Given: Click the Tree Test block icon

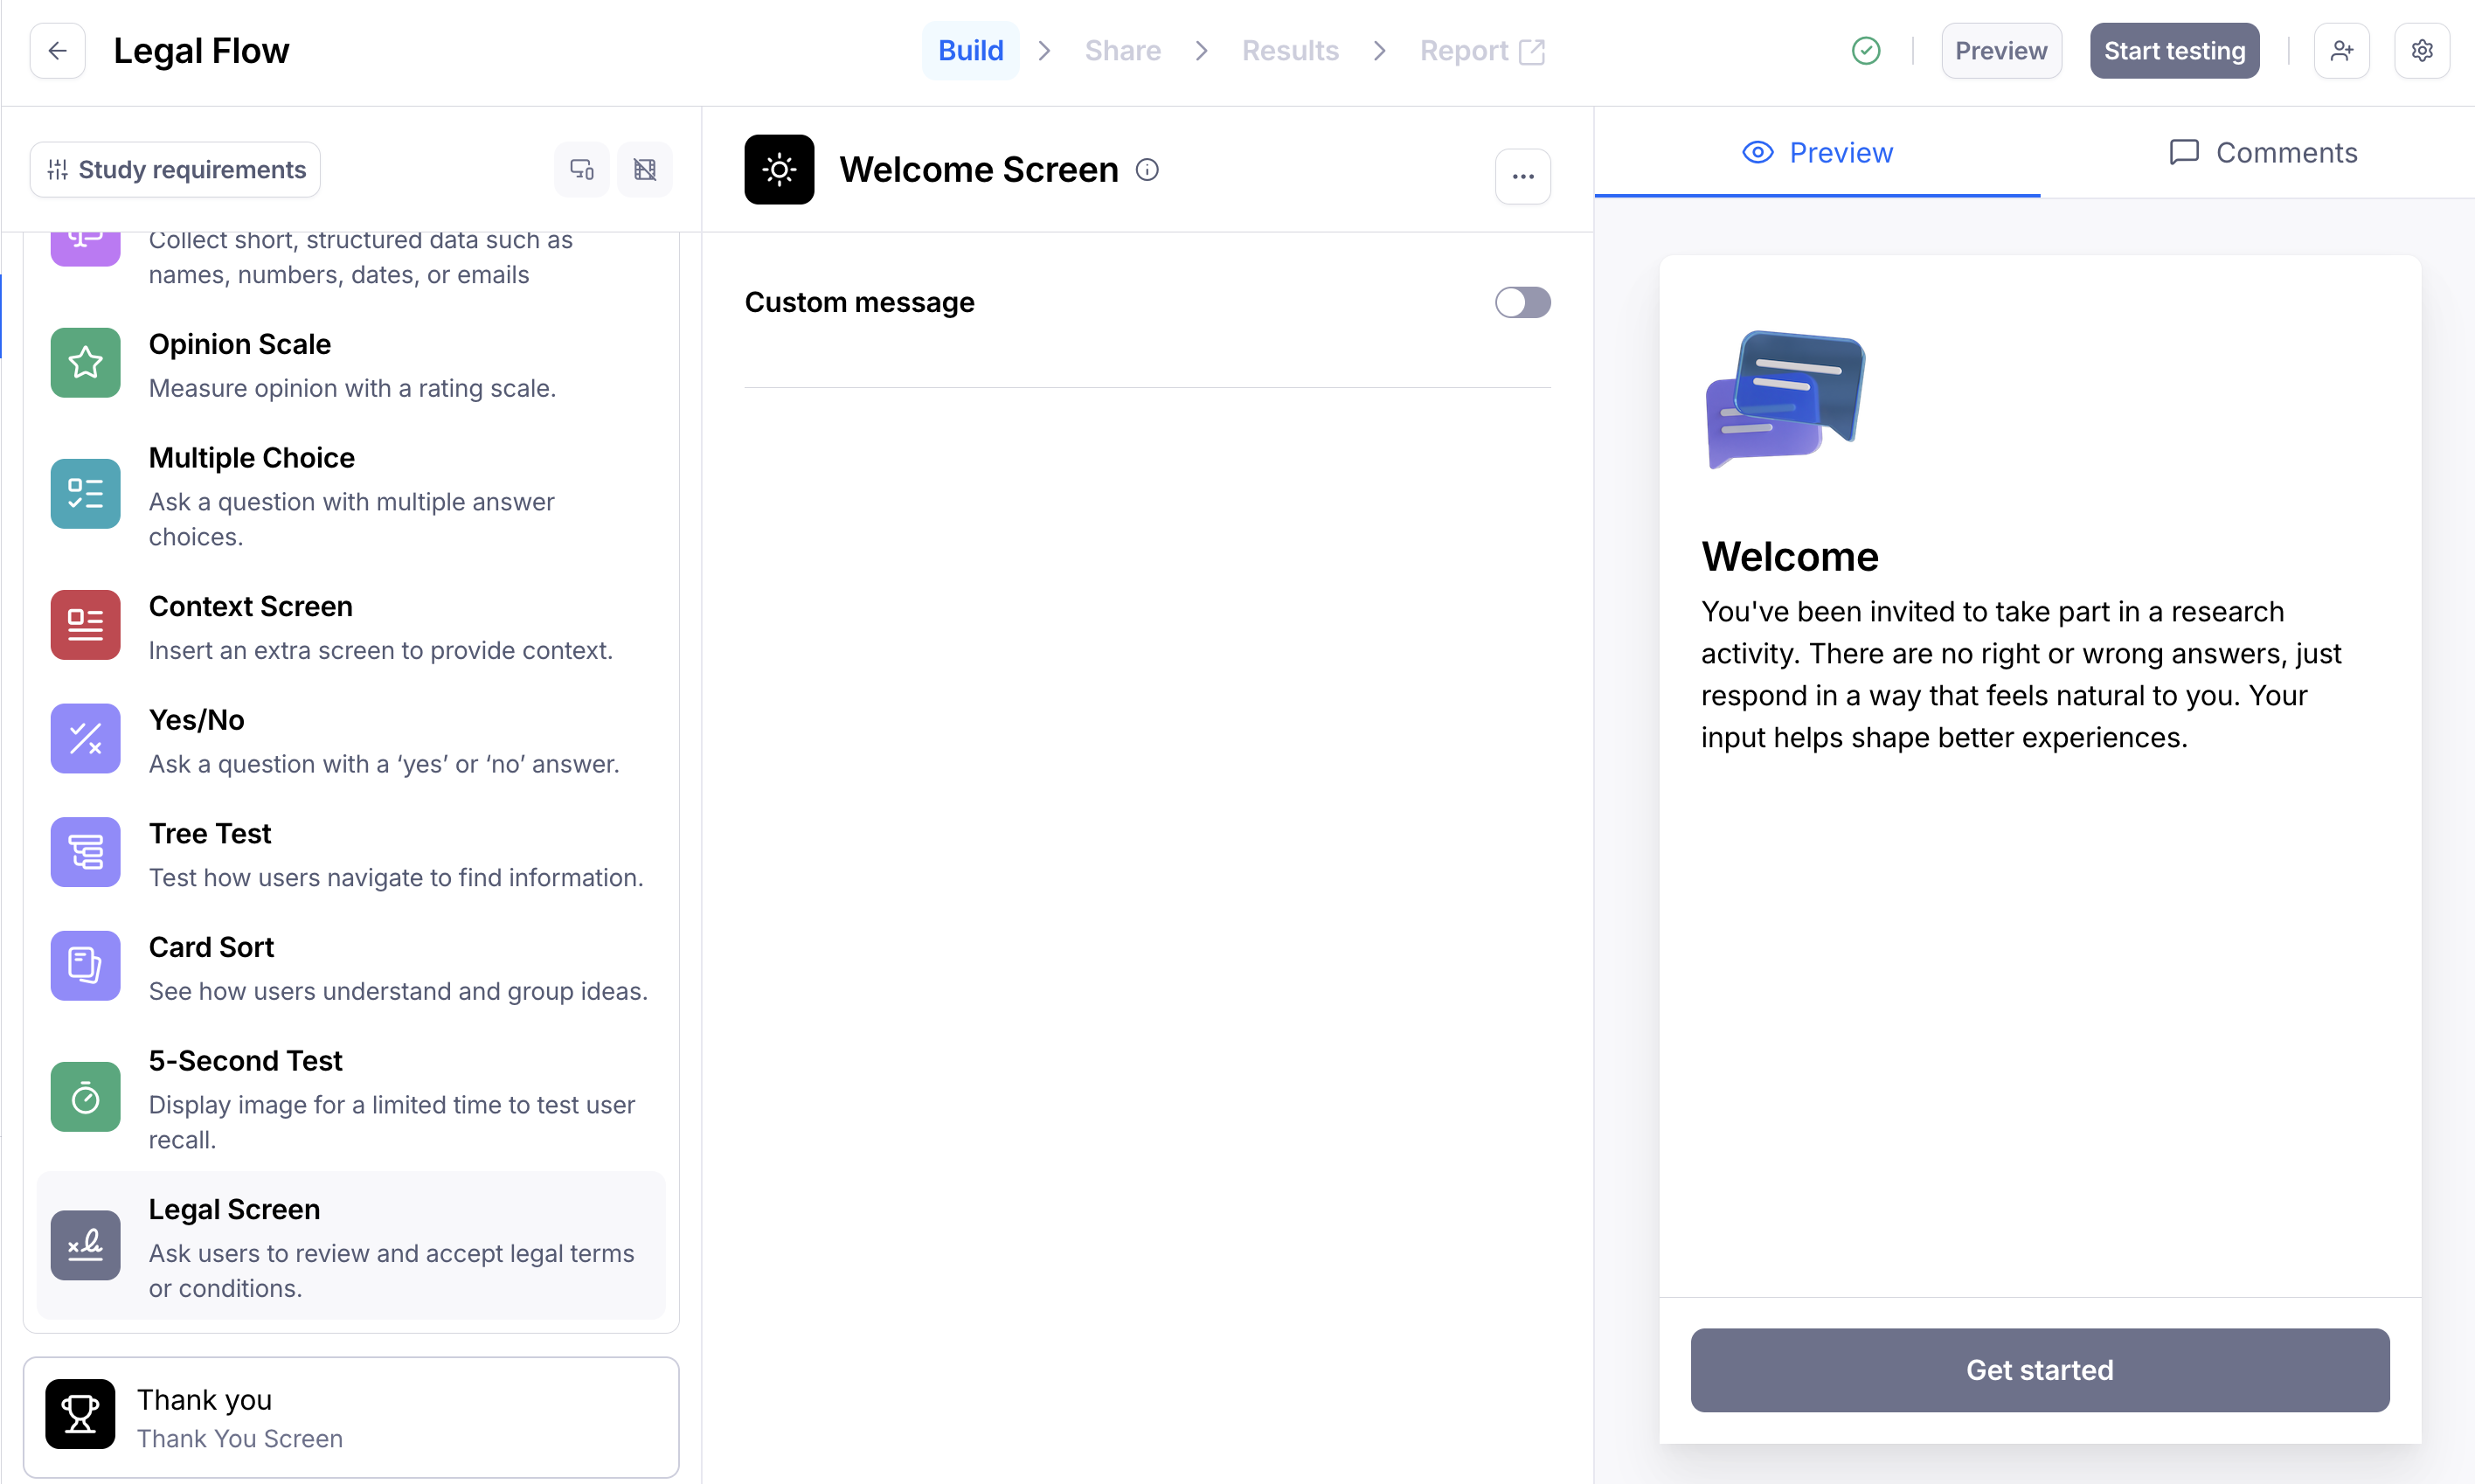Looking at the screenshot, I should point(85,852).
